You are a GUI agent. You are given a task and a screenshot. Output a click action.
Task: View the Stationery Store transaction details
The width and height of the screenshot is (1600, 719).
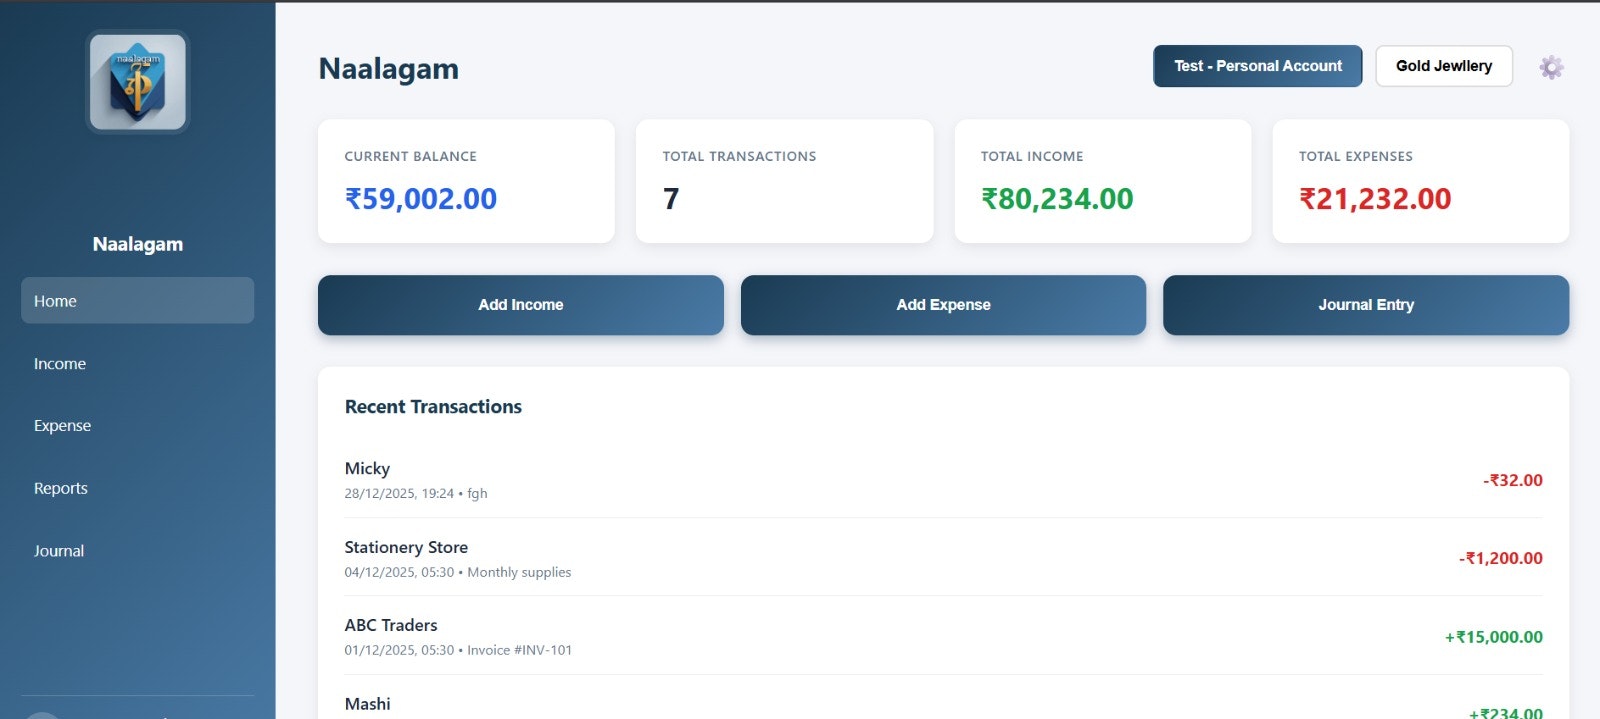[x=943, y=558]
